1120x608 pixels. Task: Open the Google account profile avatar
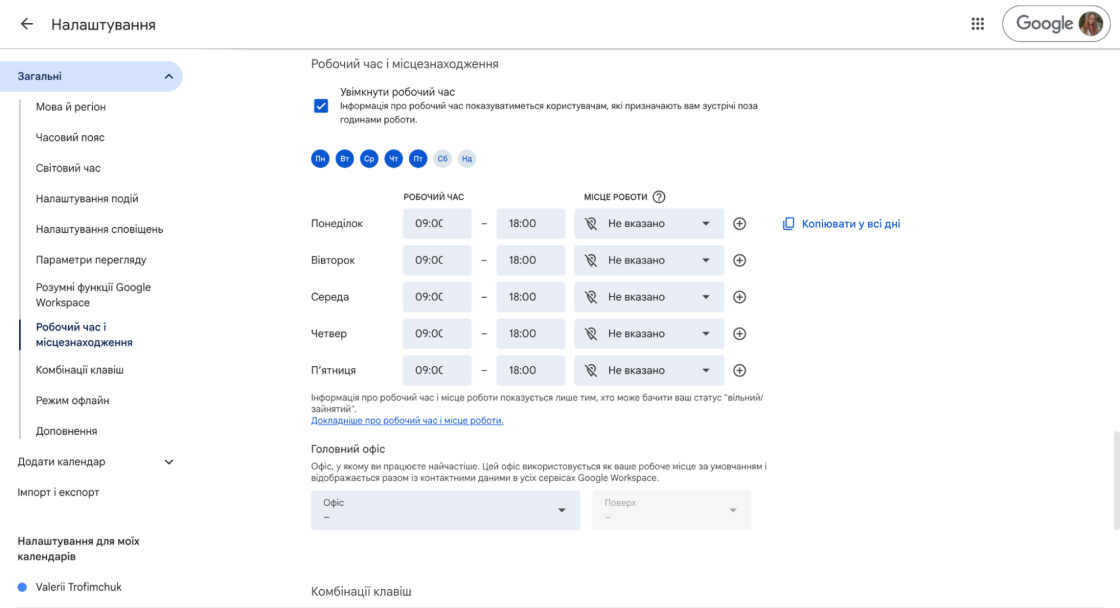pos(1089,24)
